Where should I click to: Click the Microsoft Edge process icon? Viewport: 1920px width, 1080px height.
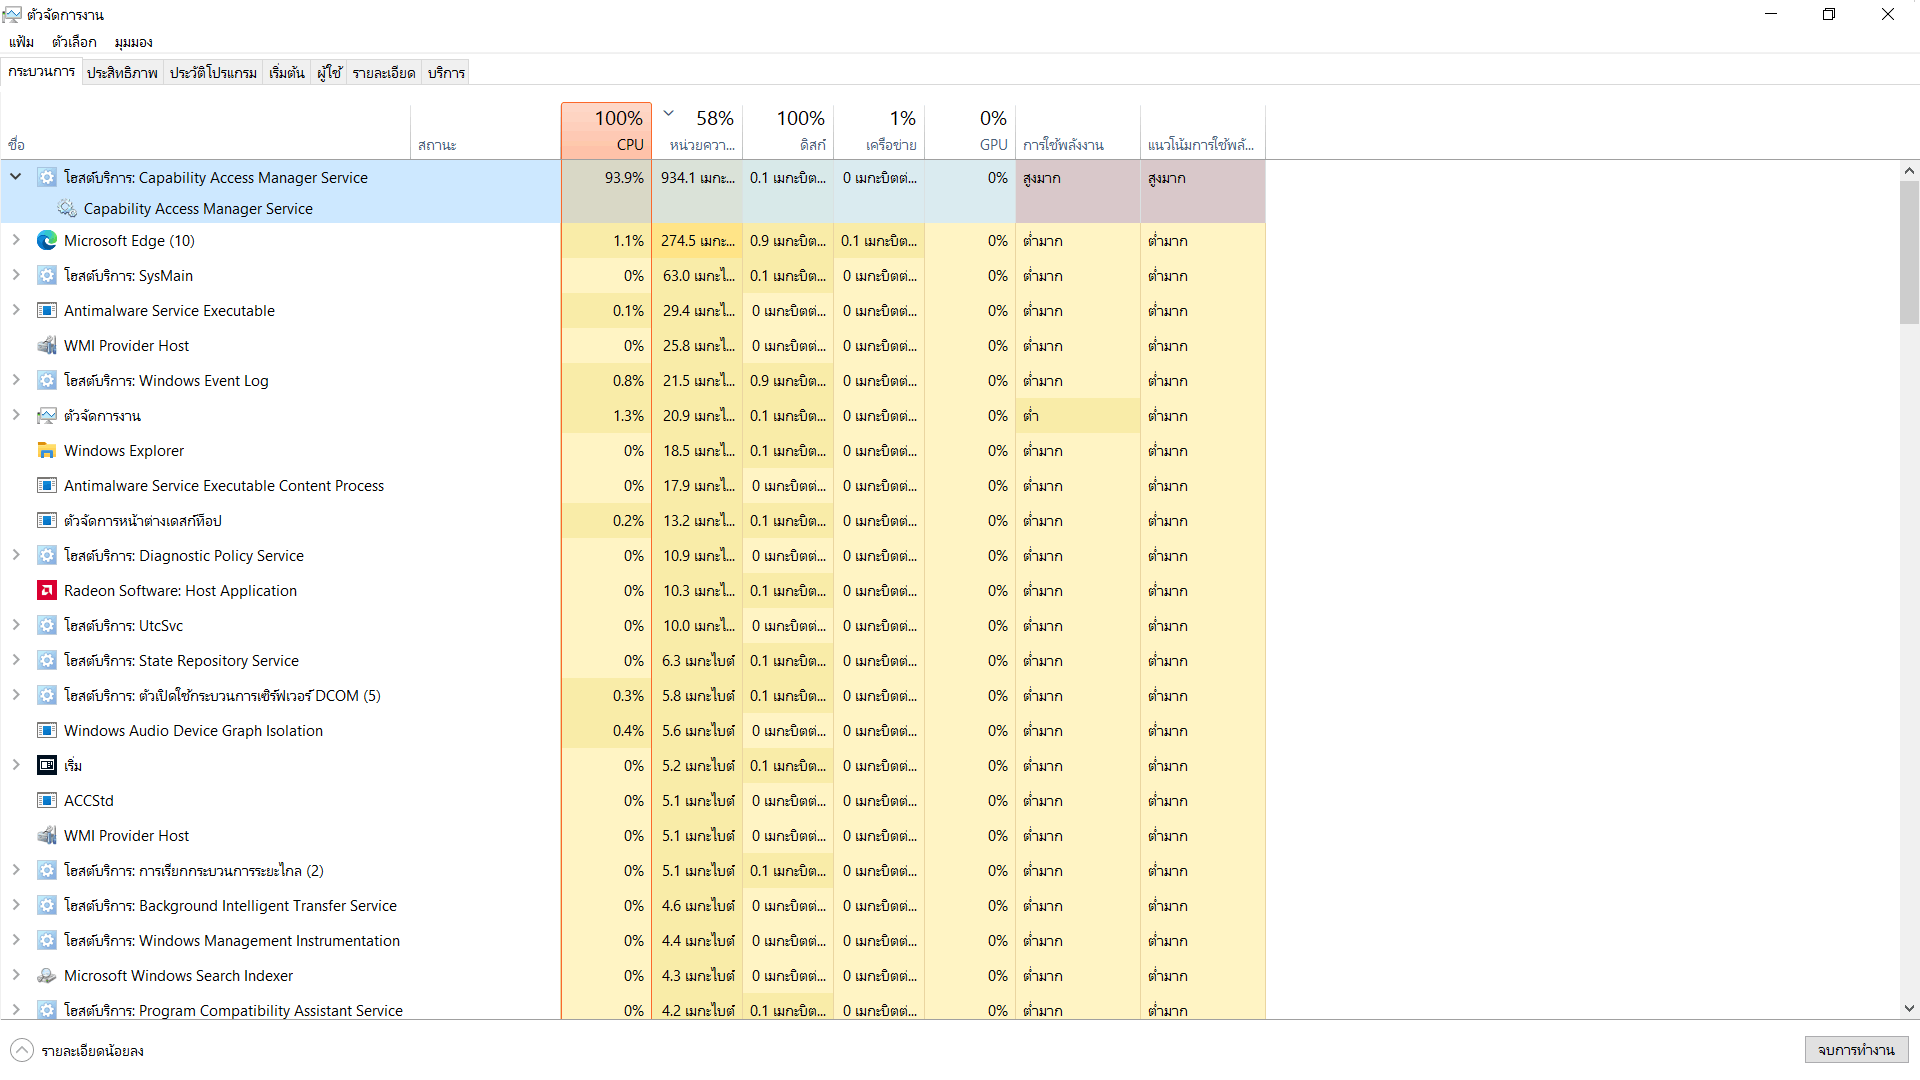46,241
